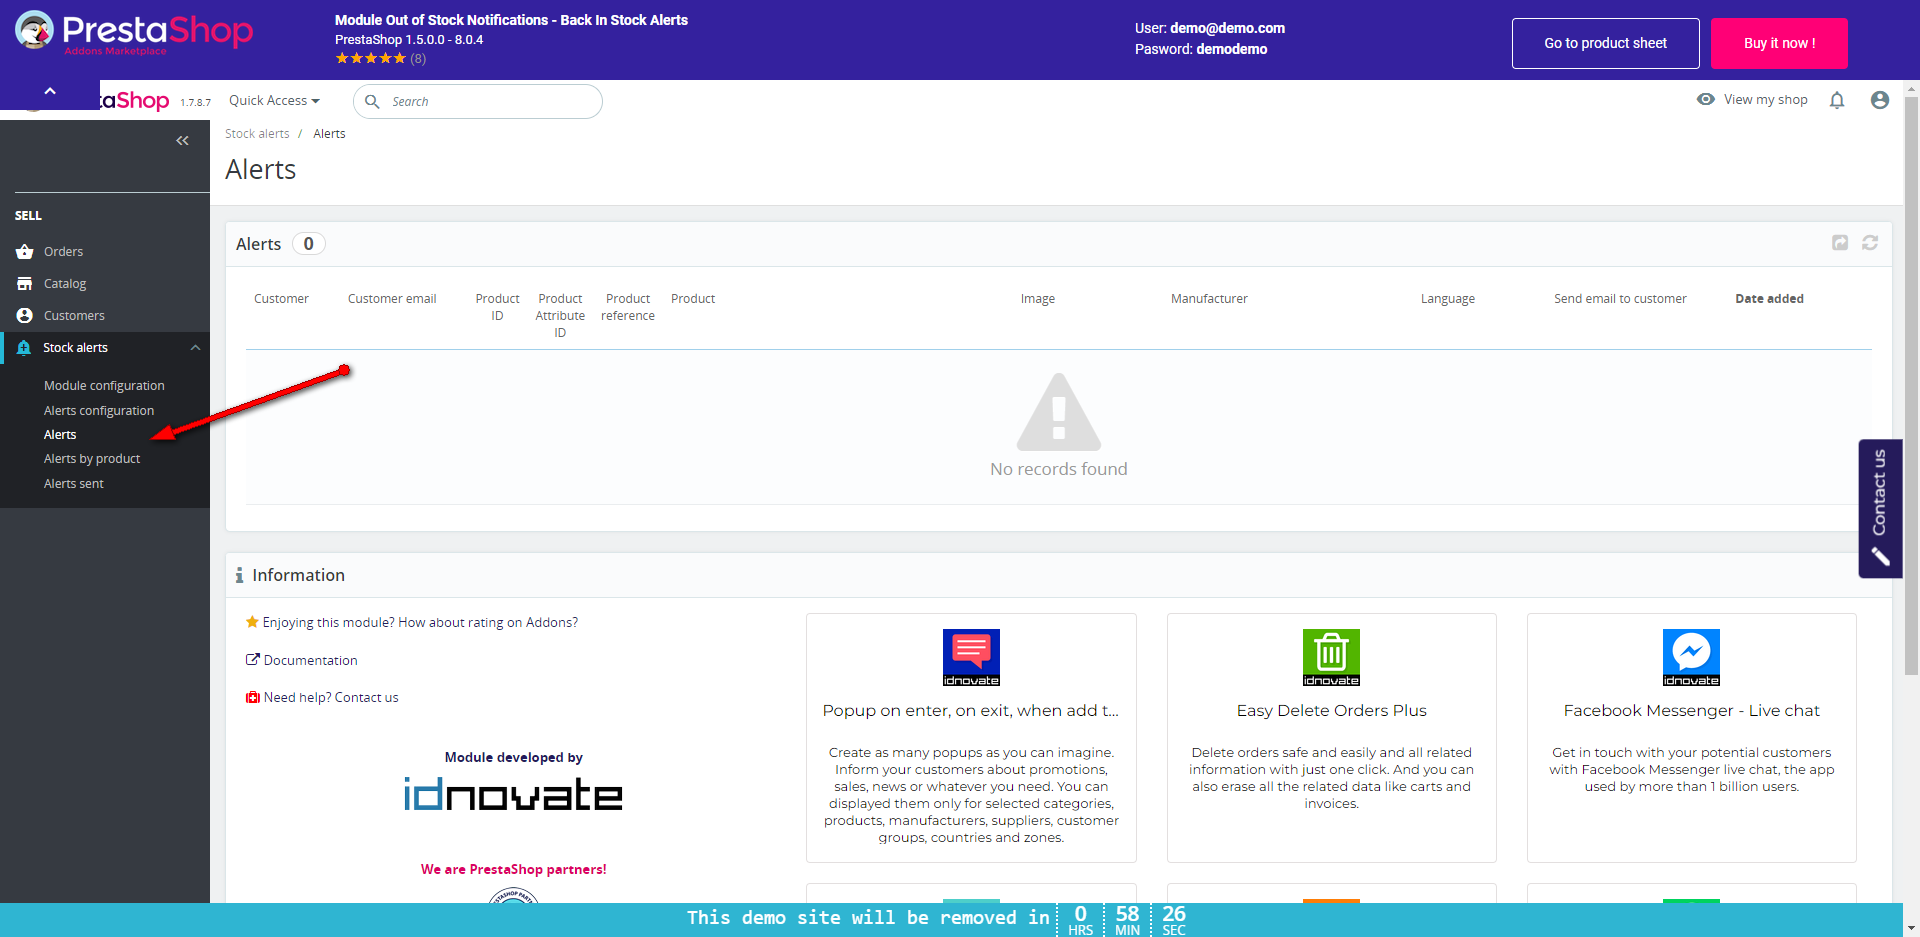Click the PrestaShop Addons Marketplace logo
This screenshot has width=1920, height=937.
[134, 33]
